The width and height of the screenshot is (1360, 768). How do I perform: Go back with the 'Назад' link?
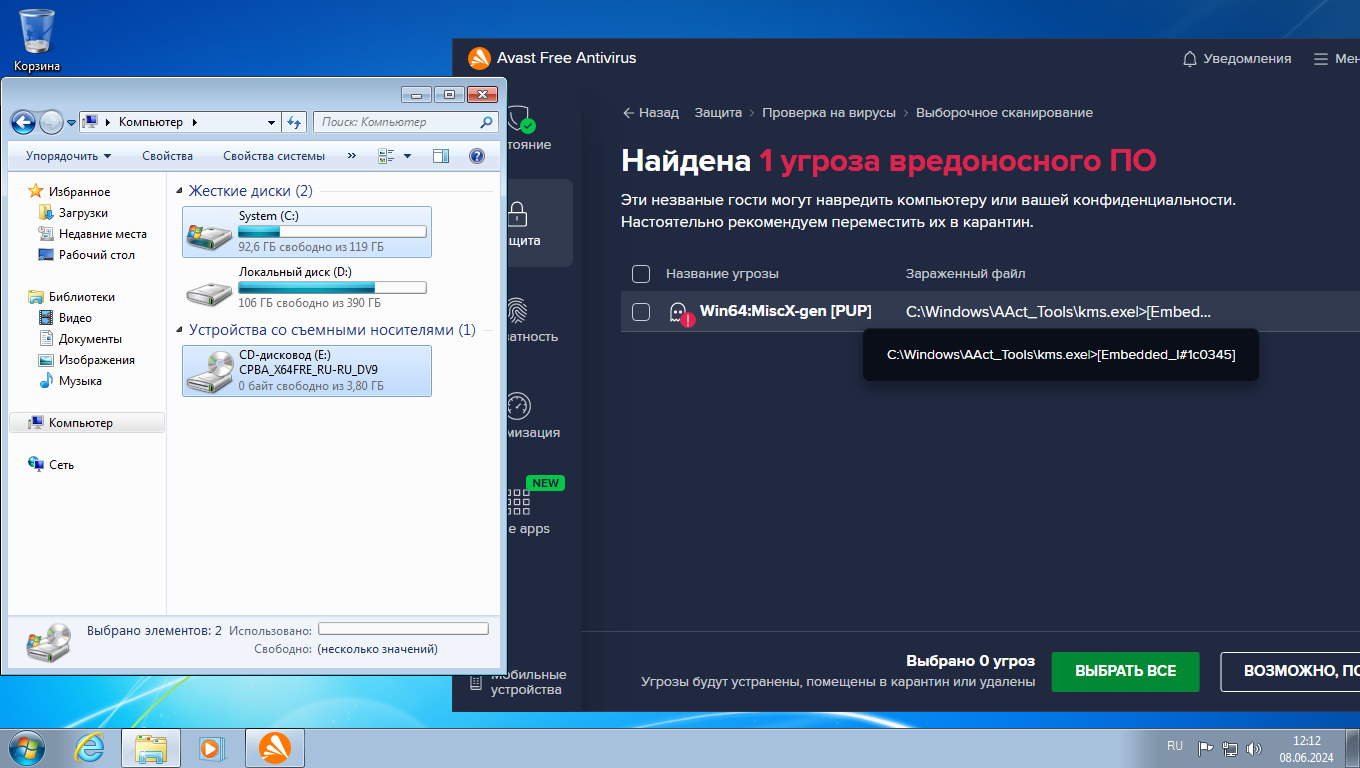[x=650, y=113]
